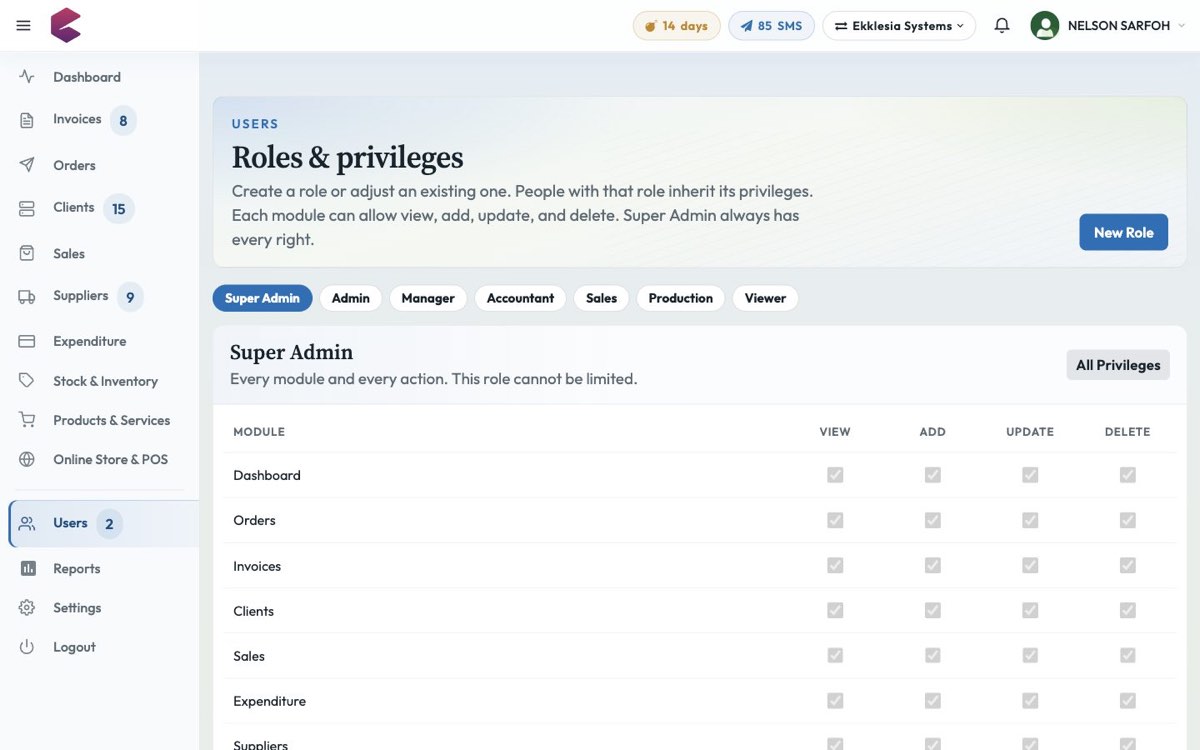Viewport: 1200px width, 750px height.
Task: Select the Admin role tab
Action: coord(351,298)
